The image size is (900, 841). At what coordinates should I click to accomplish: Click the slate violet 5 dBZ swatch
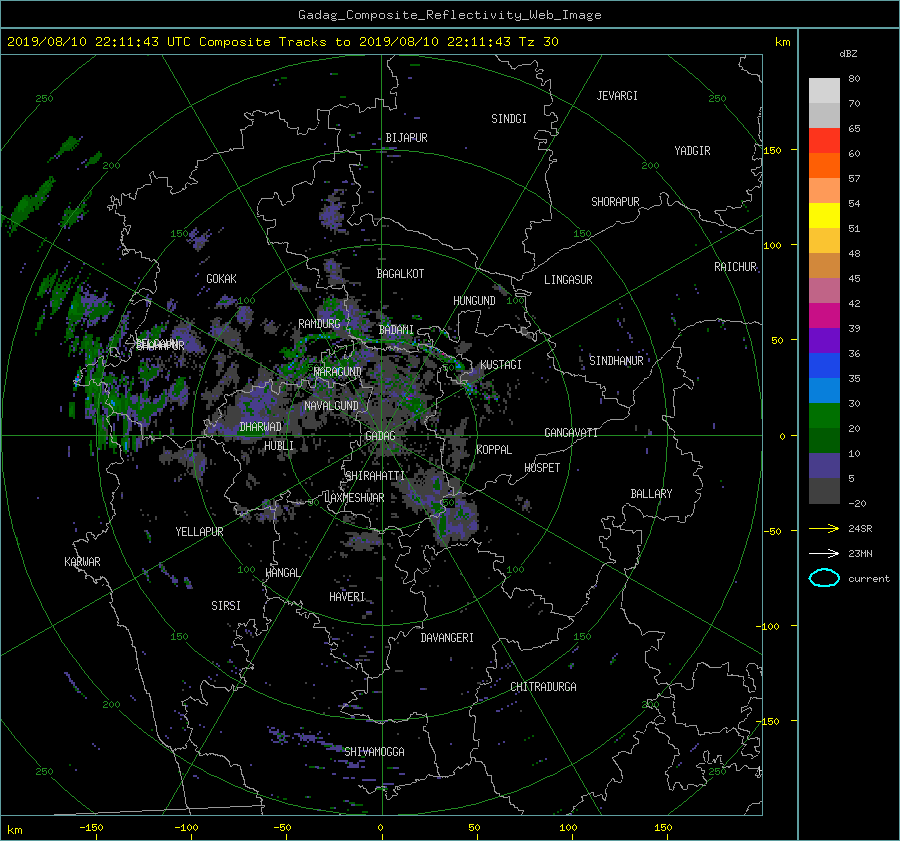[824, 465]
